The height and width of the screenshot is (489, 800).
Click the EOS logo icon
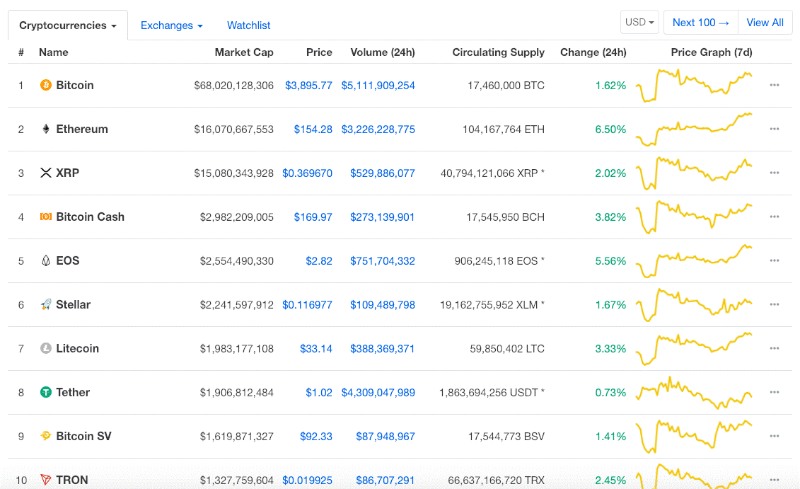click(x=46, y=260)
